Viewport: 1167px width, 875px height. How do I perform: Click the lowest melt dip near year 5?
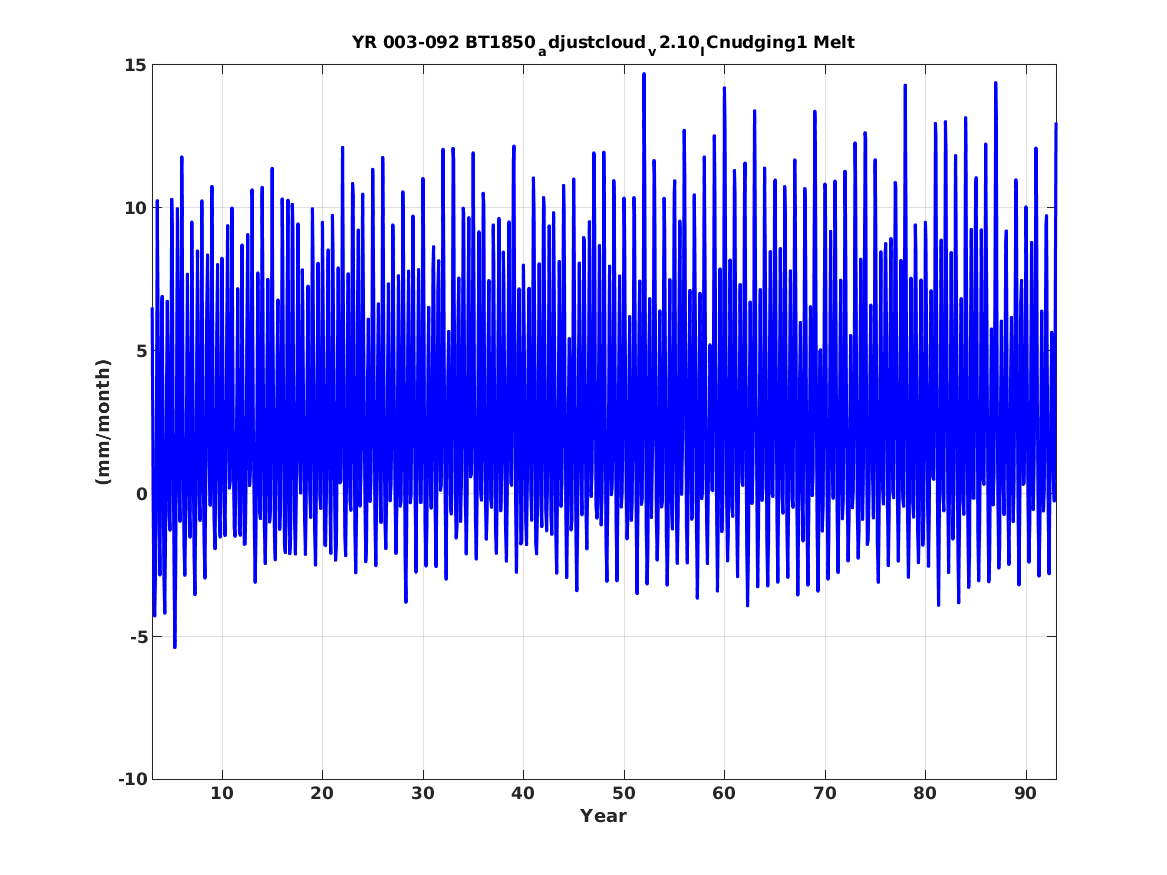click(175, 647)
